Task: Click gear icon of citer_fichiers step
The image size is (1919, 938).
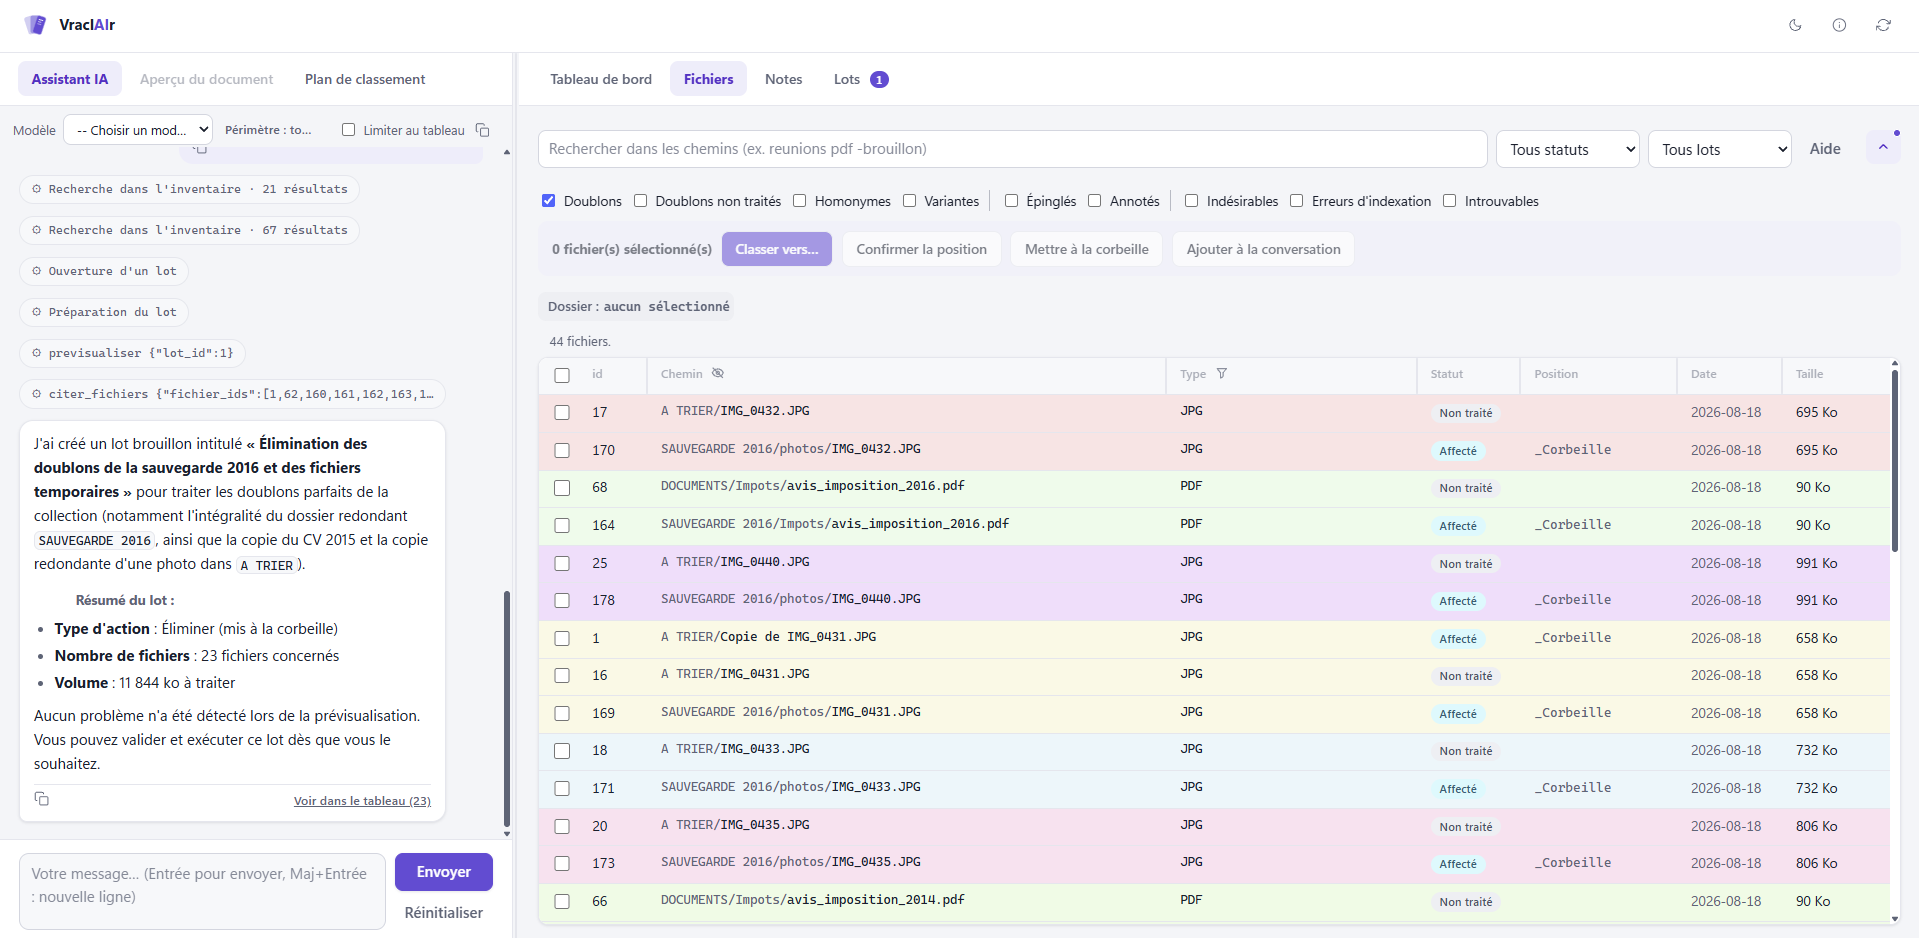Action: click(37, 394)
